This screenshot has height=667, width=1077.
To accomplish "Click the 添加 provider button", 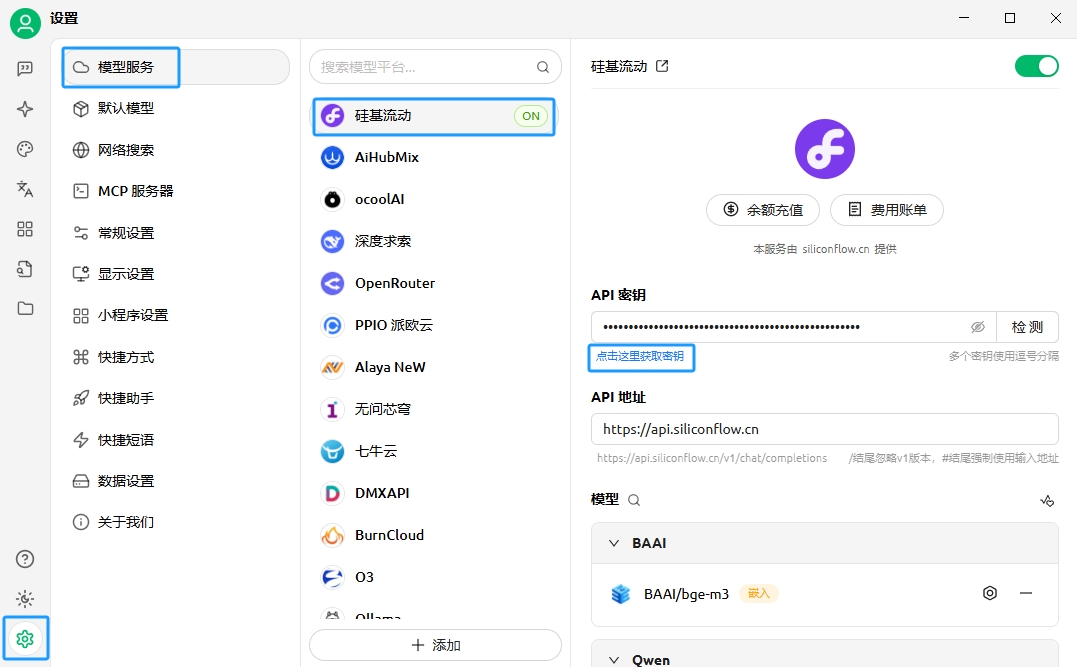I will tap(435, 645).
